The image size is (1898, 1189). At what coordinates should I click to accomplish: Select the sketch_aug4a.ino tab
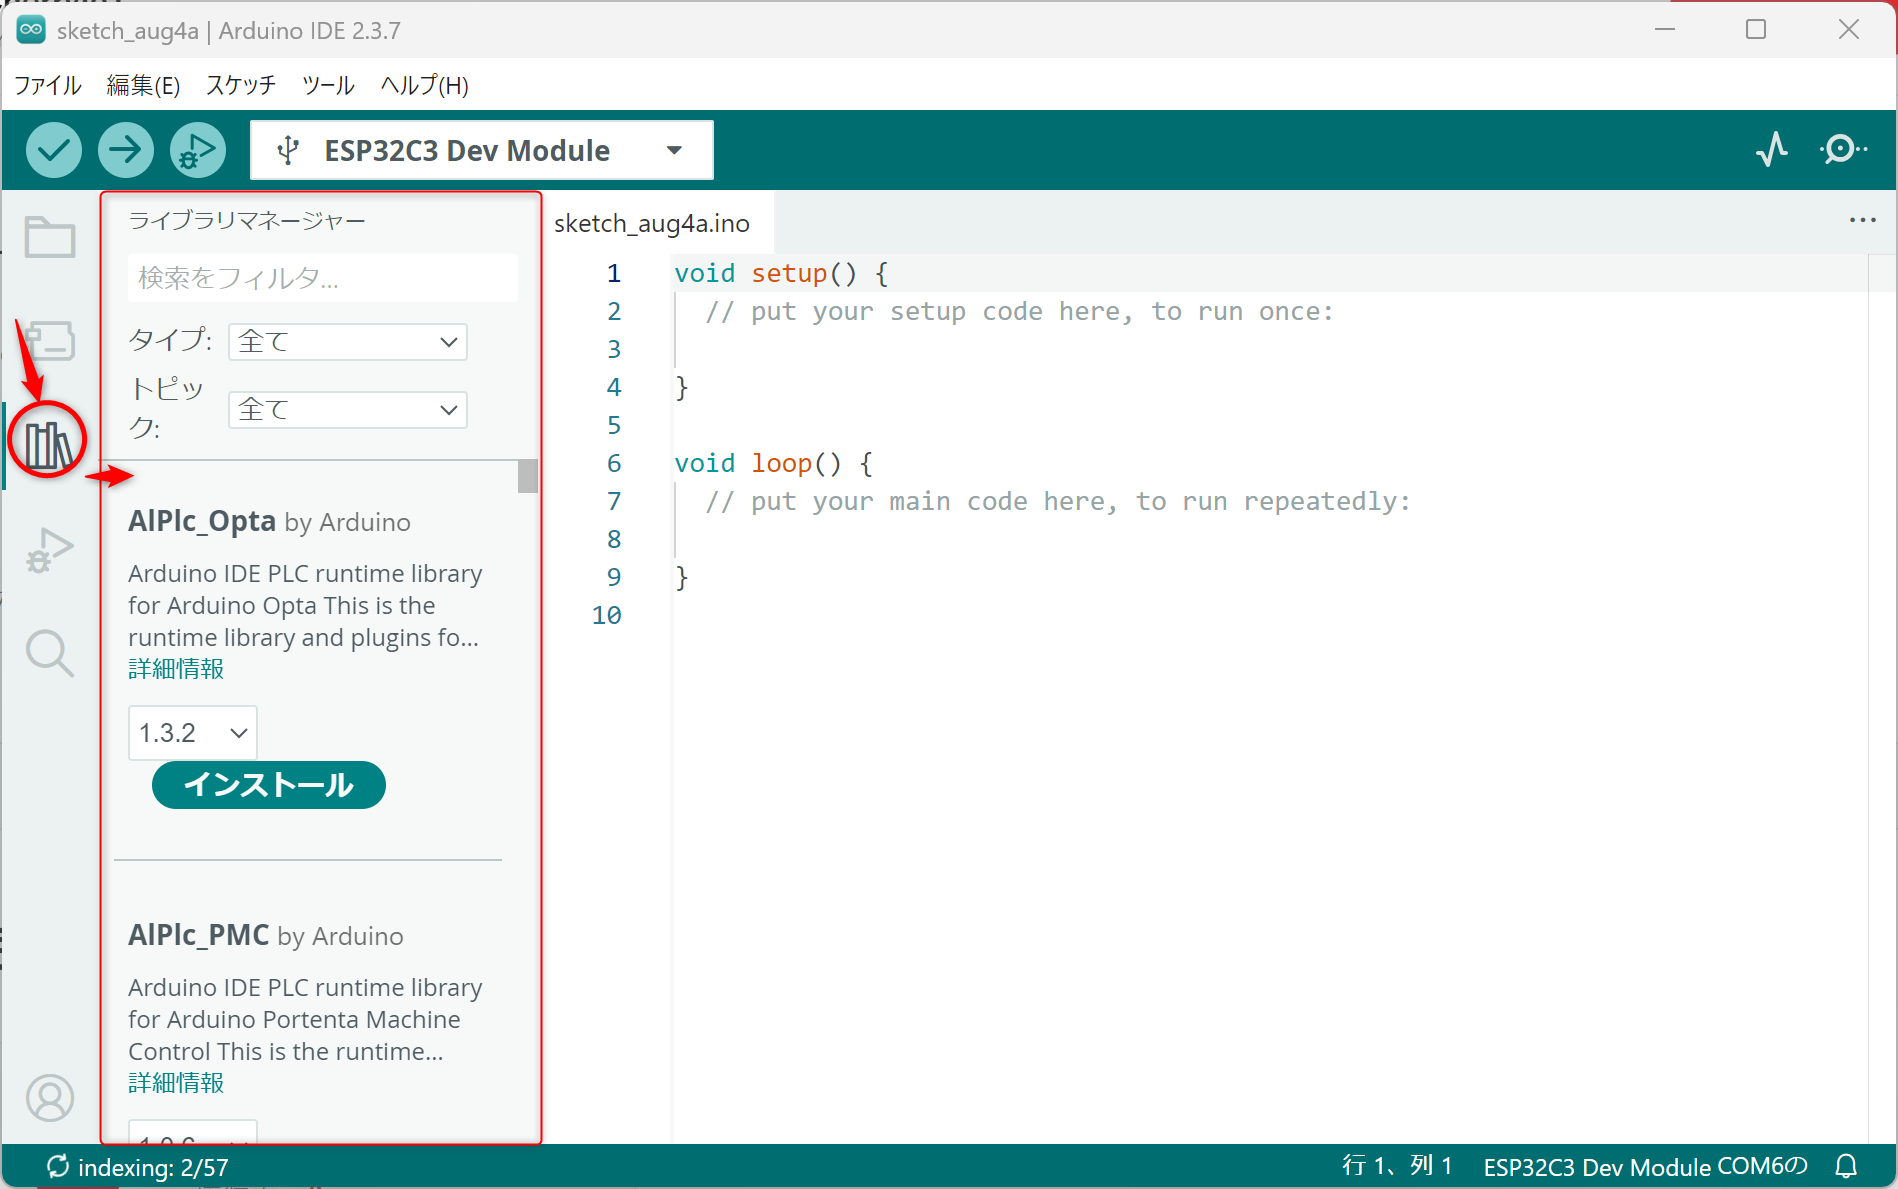(x=652, y=223)
